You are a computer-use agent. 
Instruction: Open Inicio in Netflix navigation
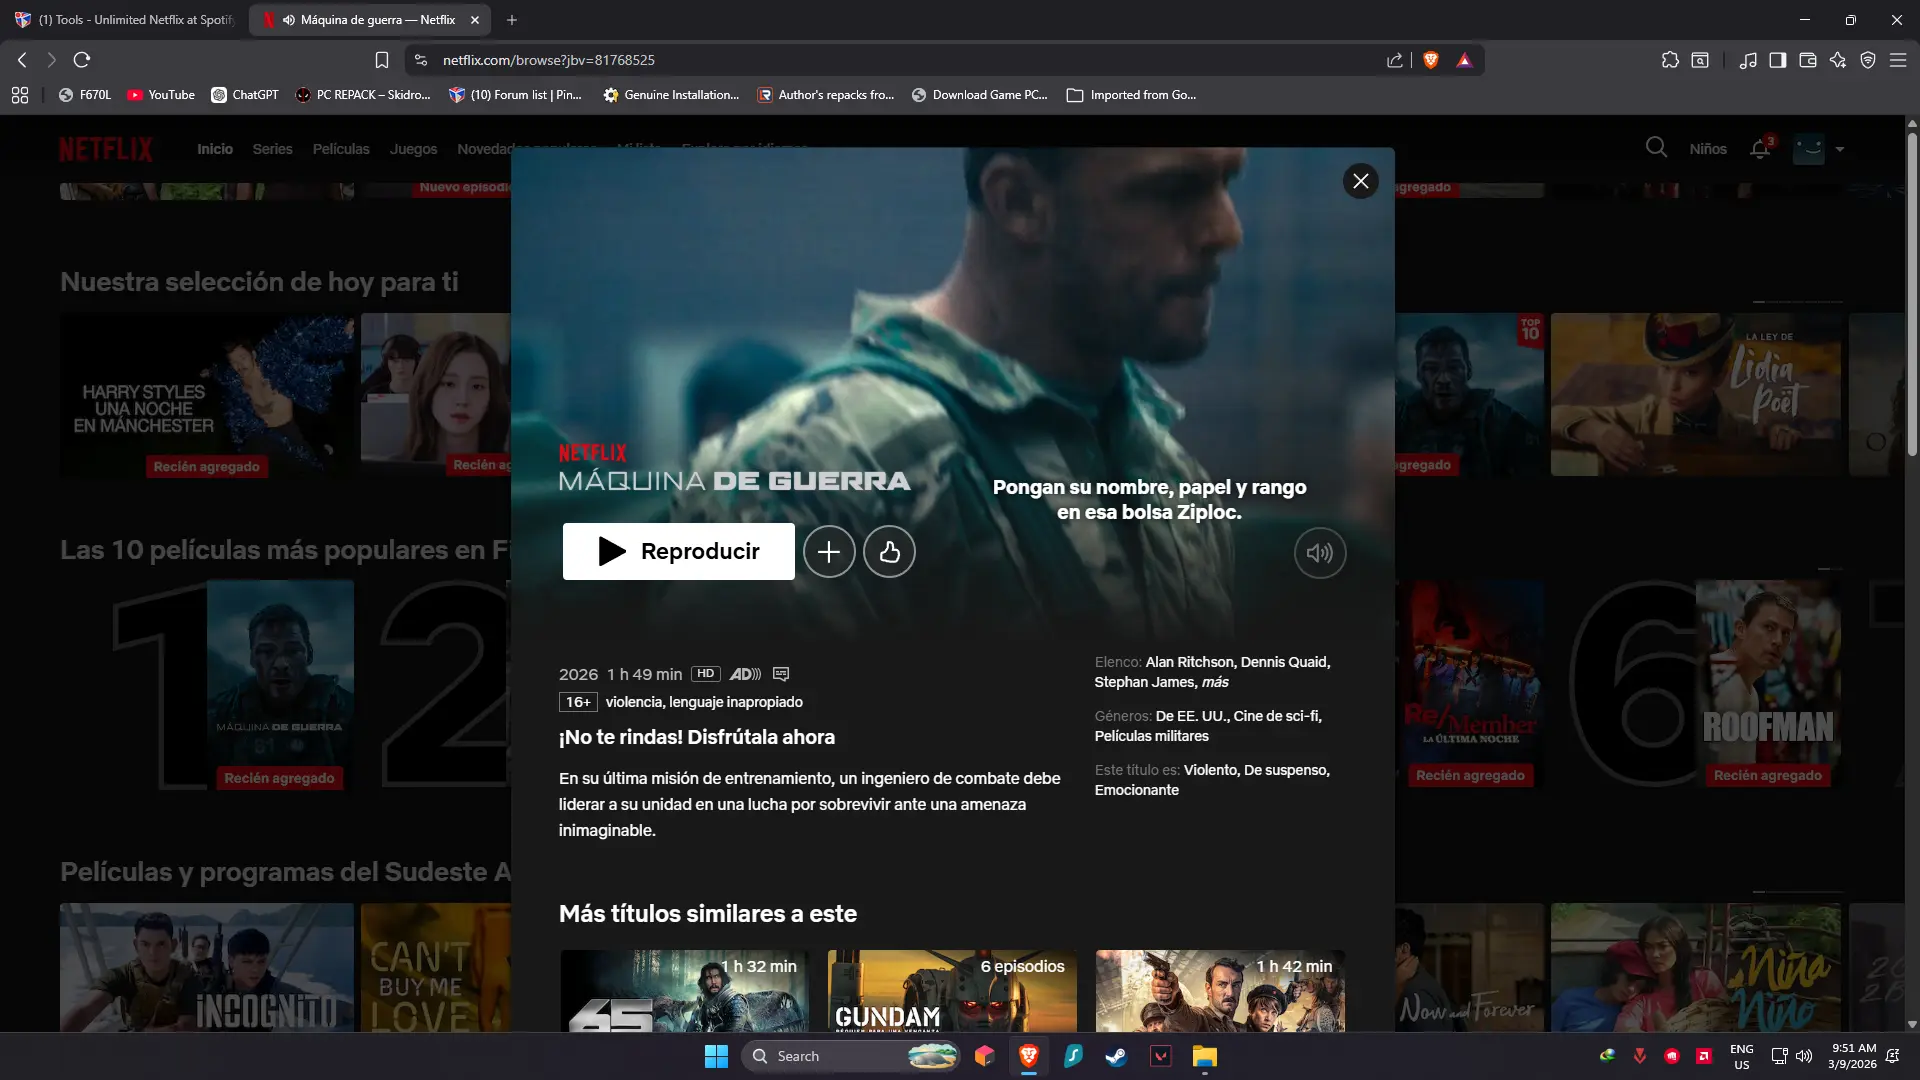click(215, 148)
